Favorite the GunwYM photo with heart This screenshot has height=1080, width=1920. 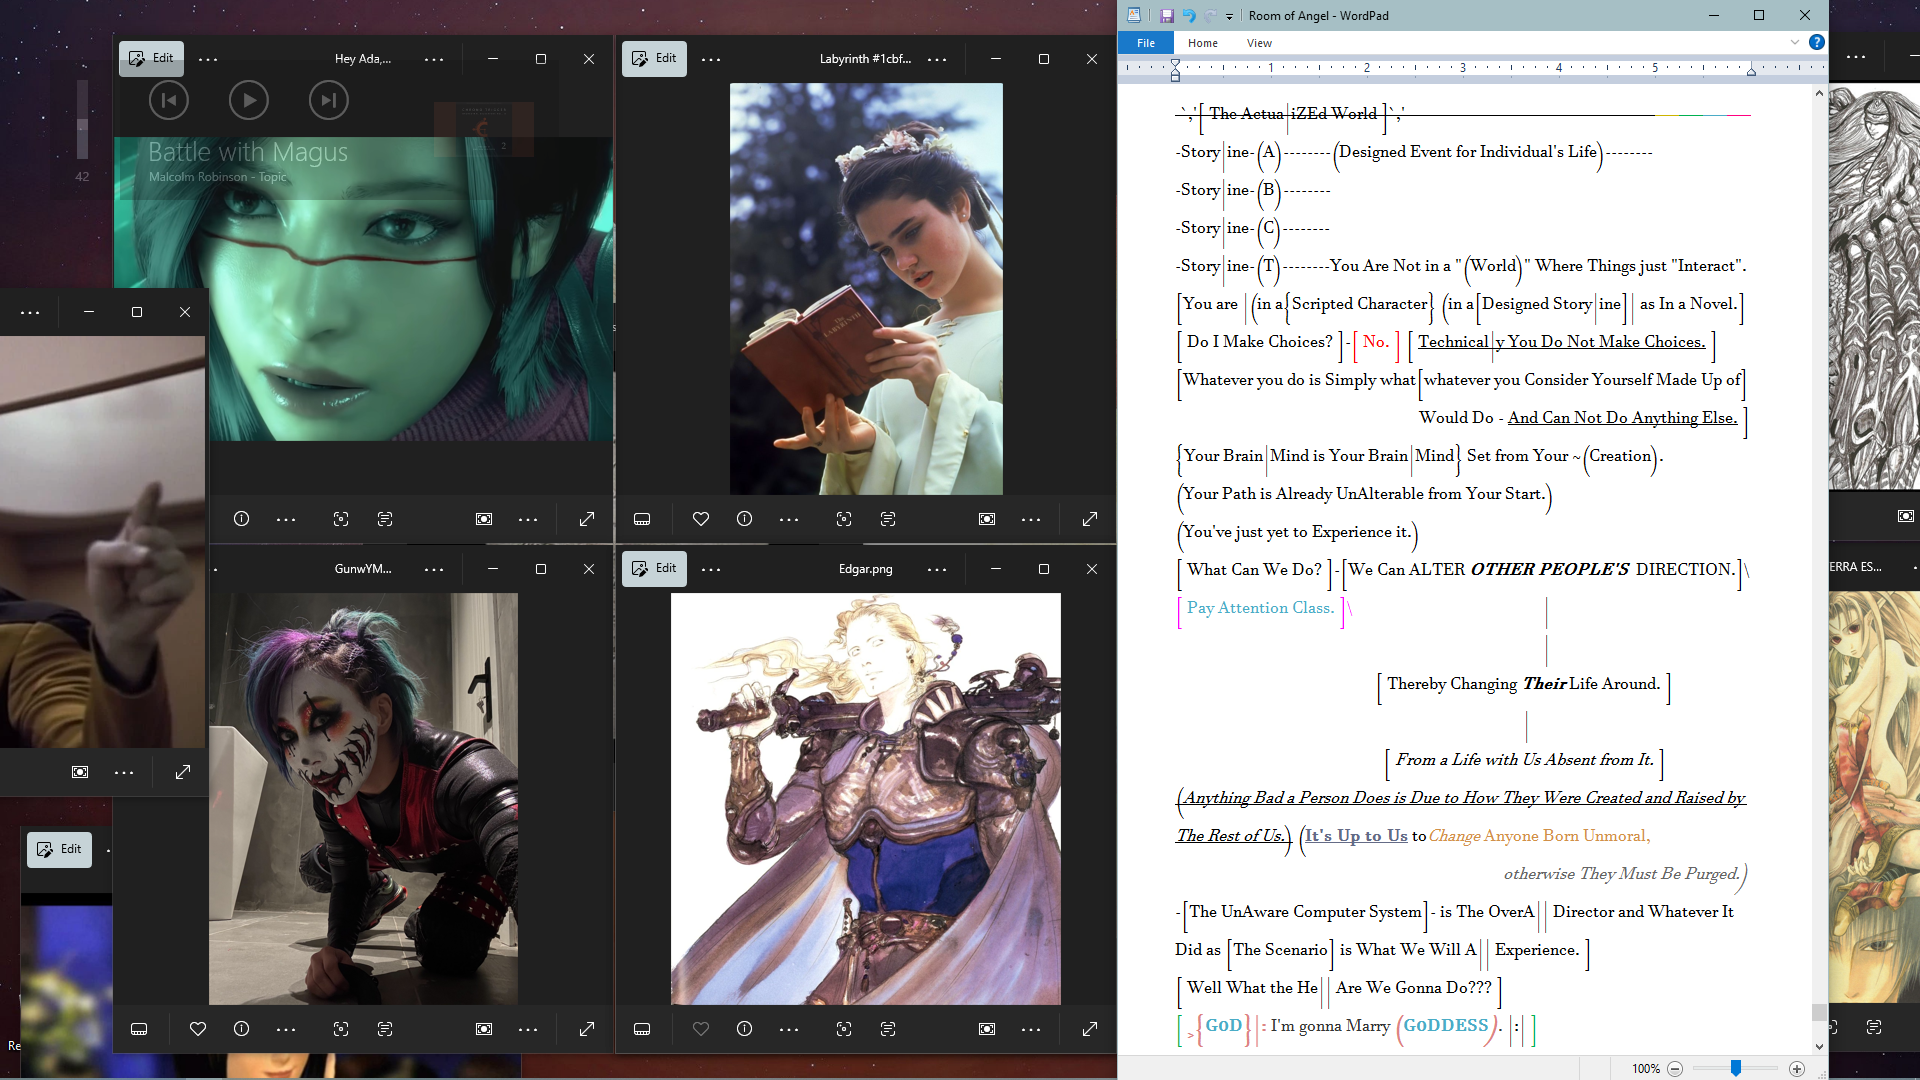(198, 1029)
